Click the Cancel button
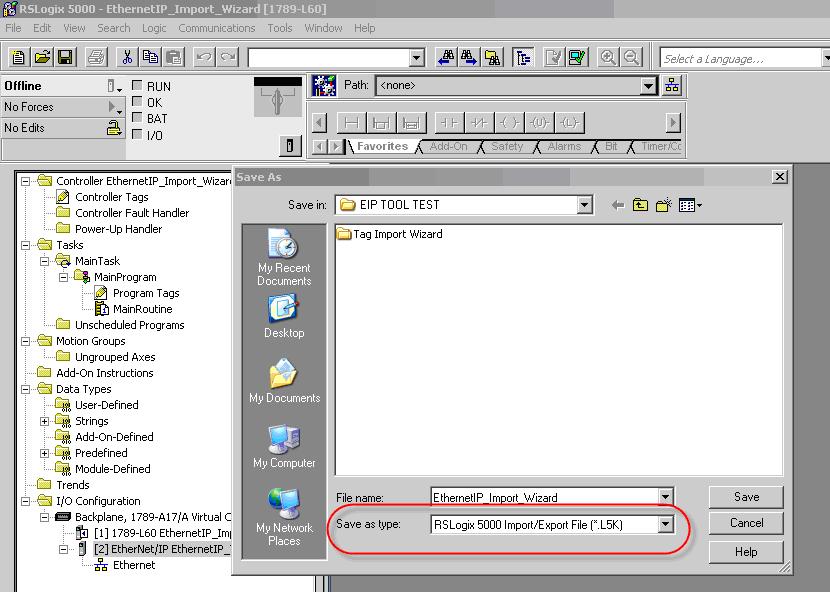 [746, 523]
